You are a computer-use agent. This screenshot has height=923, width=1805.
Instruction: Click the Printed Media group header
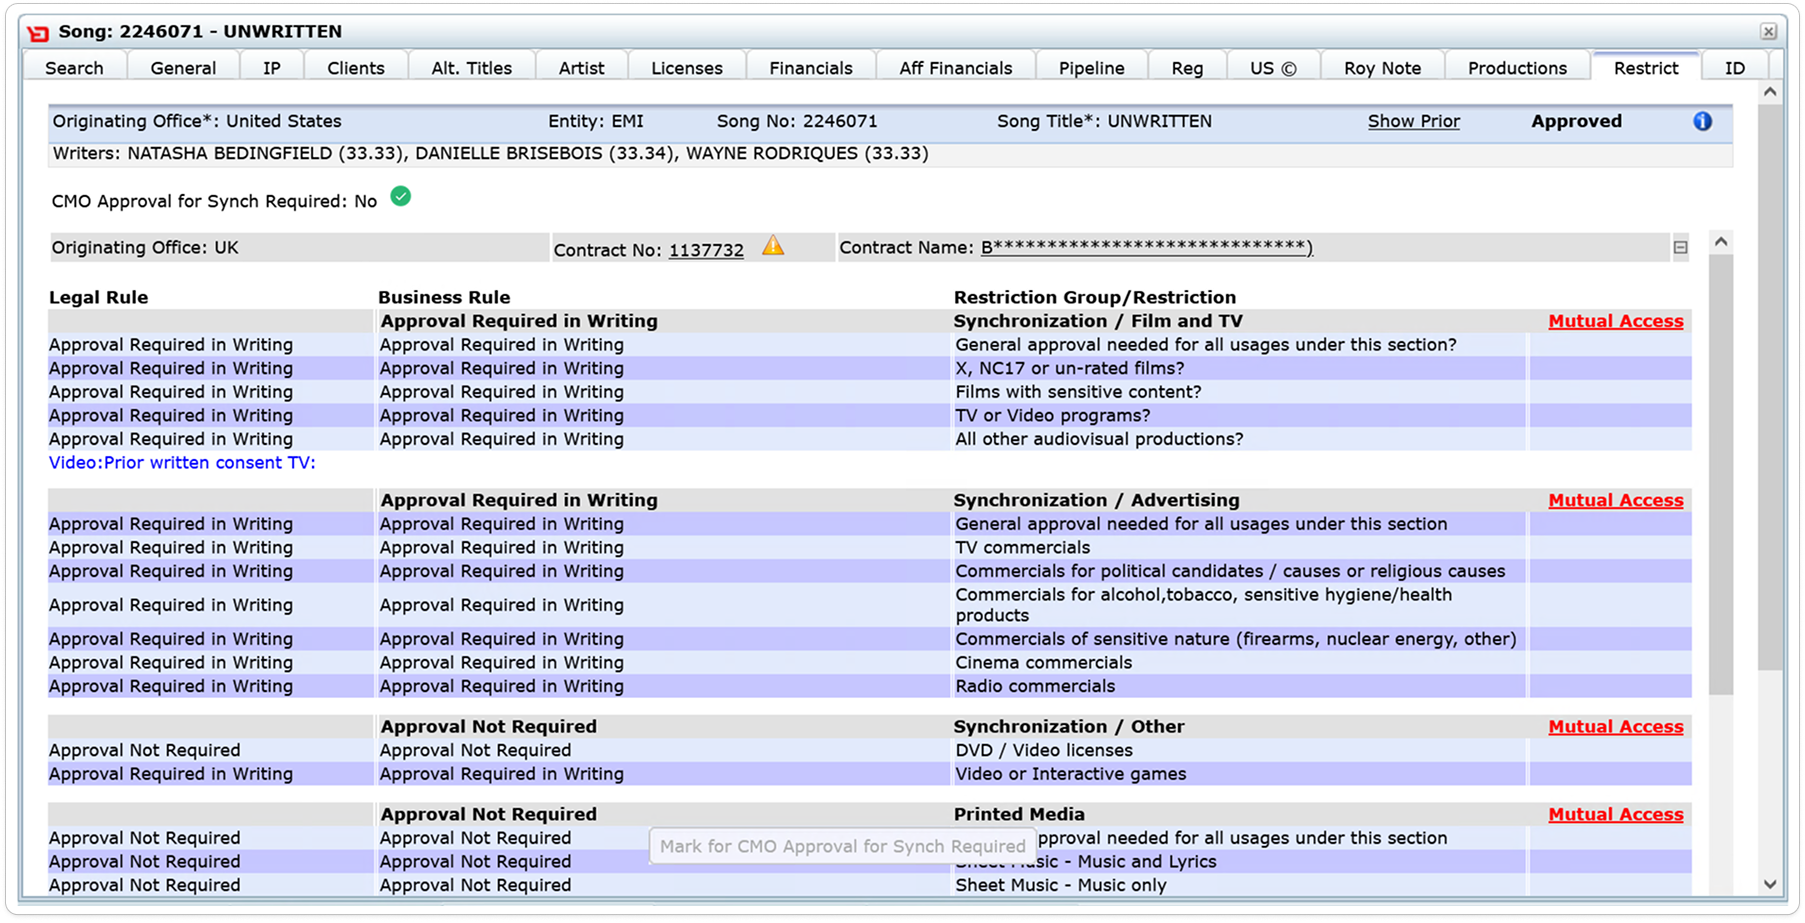pyautogui.click(x=1019, y=814)
